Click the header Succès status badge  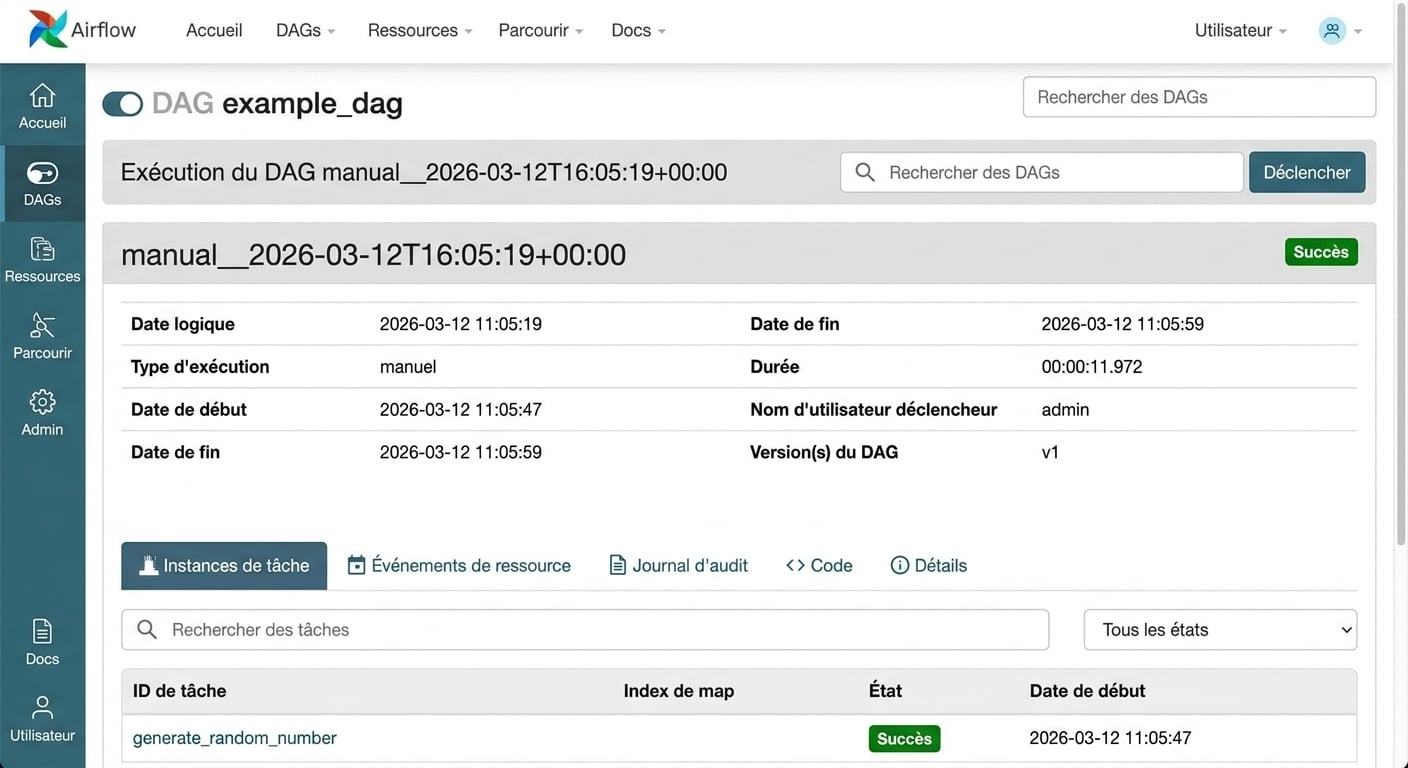[1321, 252]
